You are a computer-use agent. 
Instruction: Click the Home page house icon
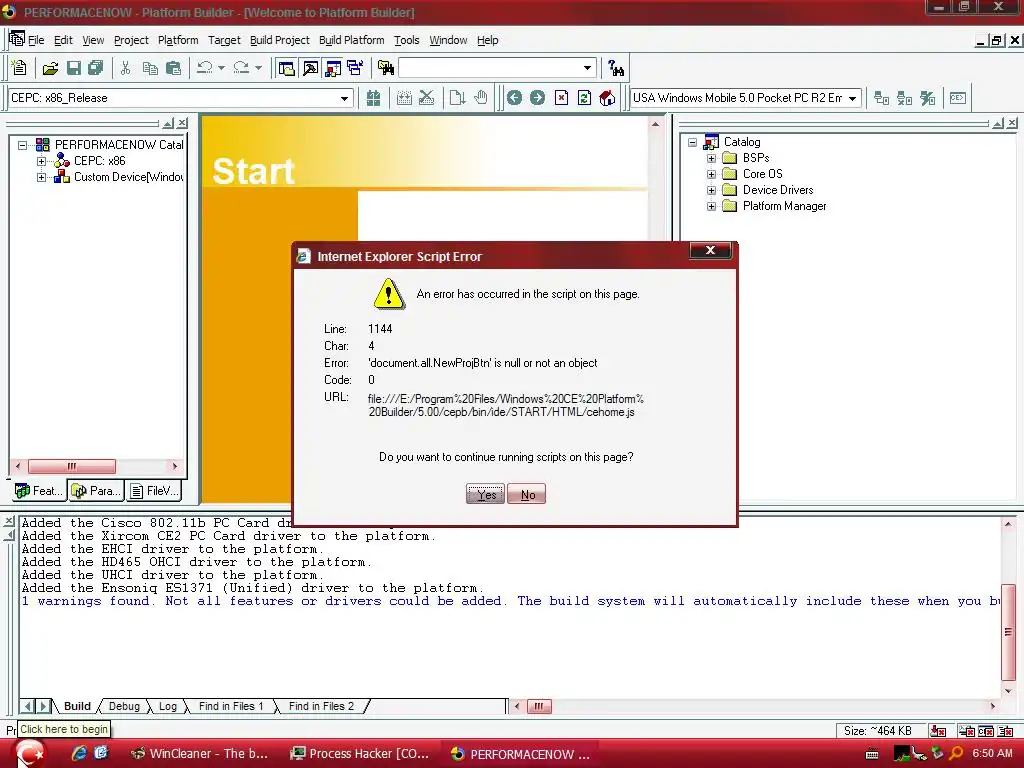[607, 98]
